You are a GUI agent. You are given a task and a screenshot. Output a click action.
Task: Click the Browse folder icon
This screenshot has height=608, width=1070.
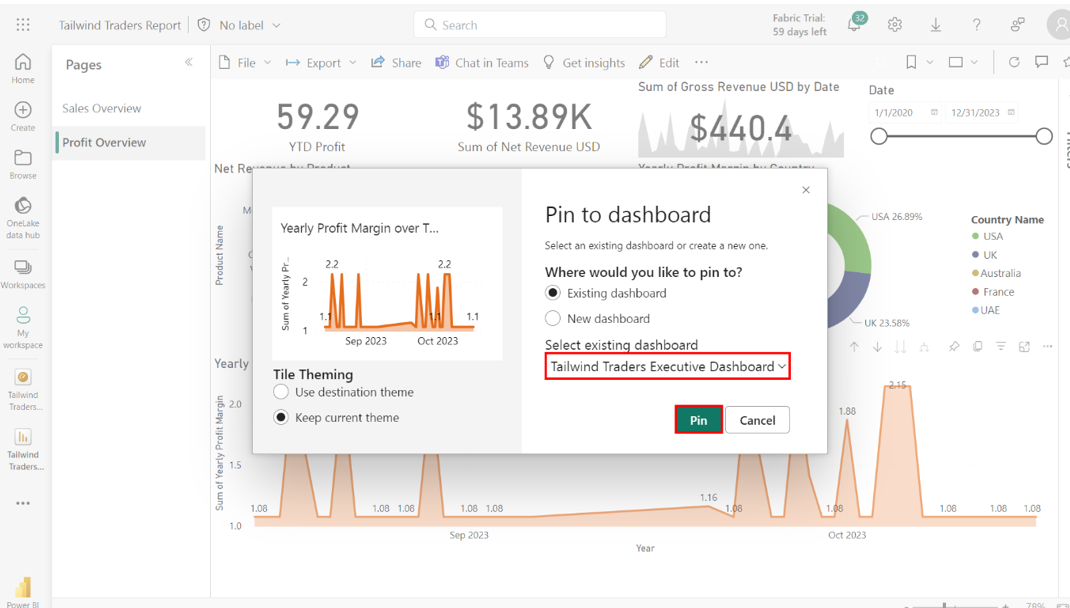22,158
